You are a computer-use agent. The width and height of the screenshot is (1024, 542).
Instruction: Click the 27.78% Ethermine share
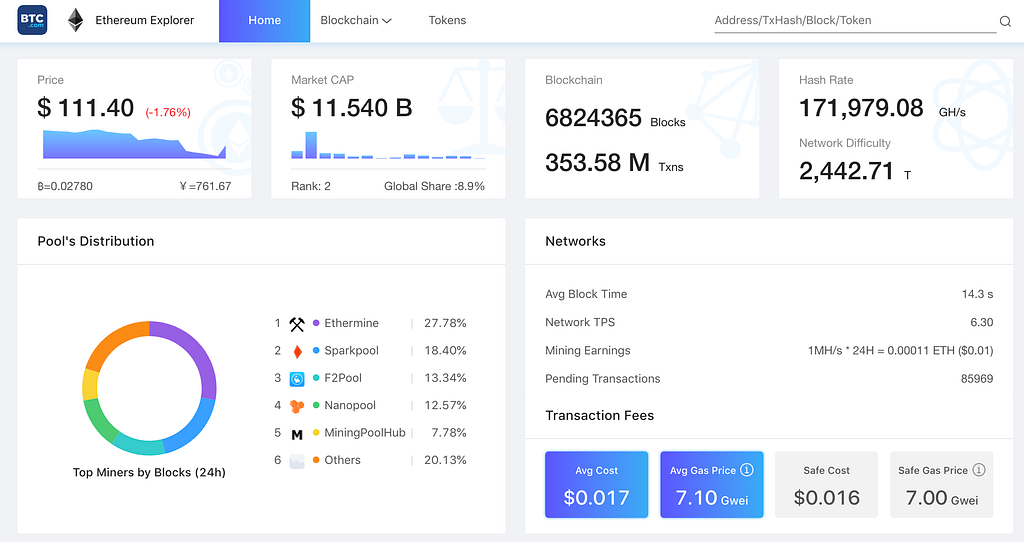click(x=445, y=323)
